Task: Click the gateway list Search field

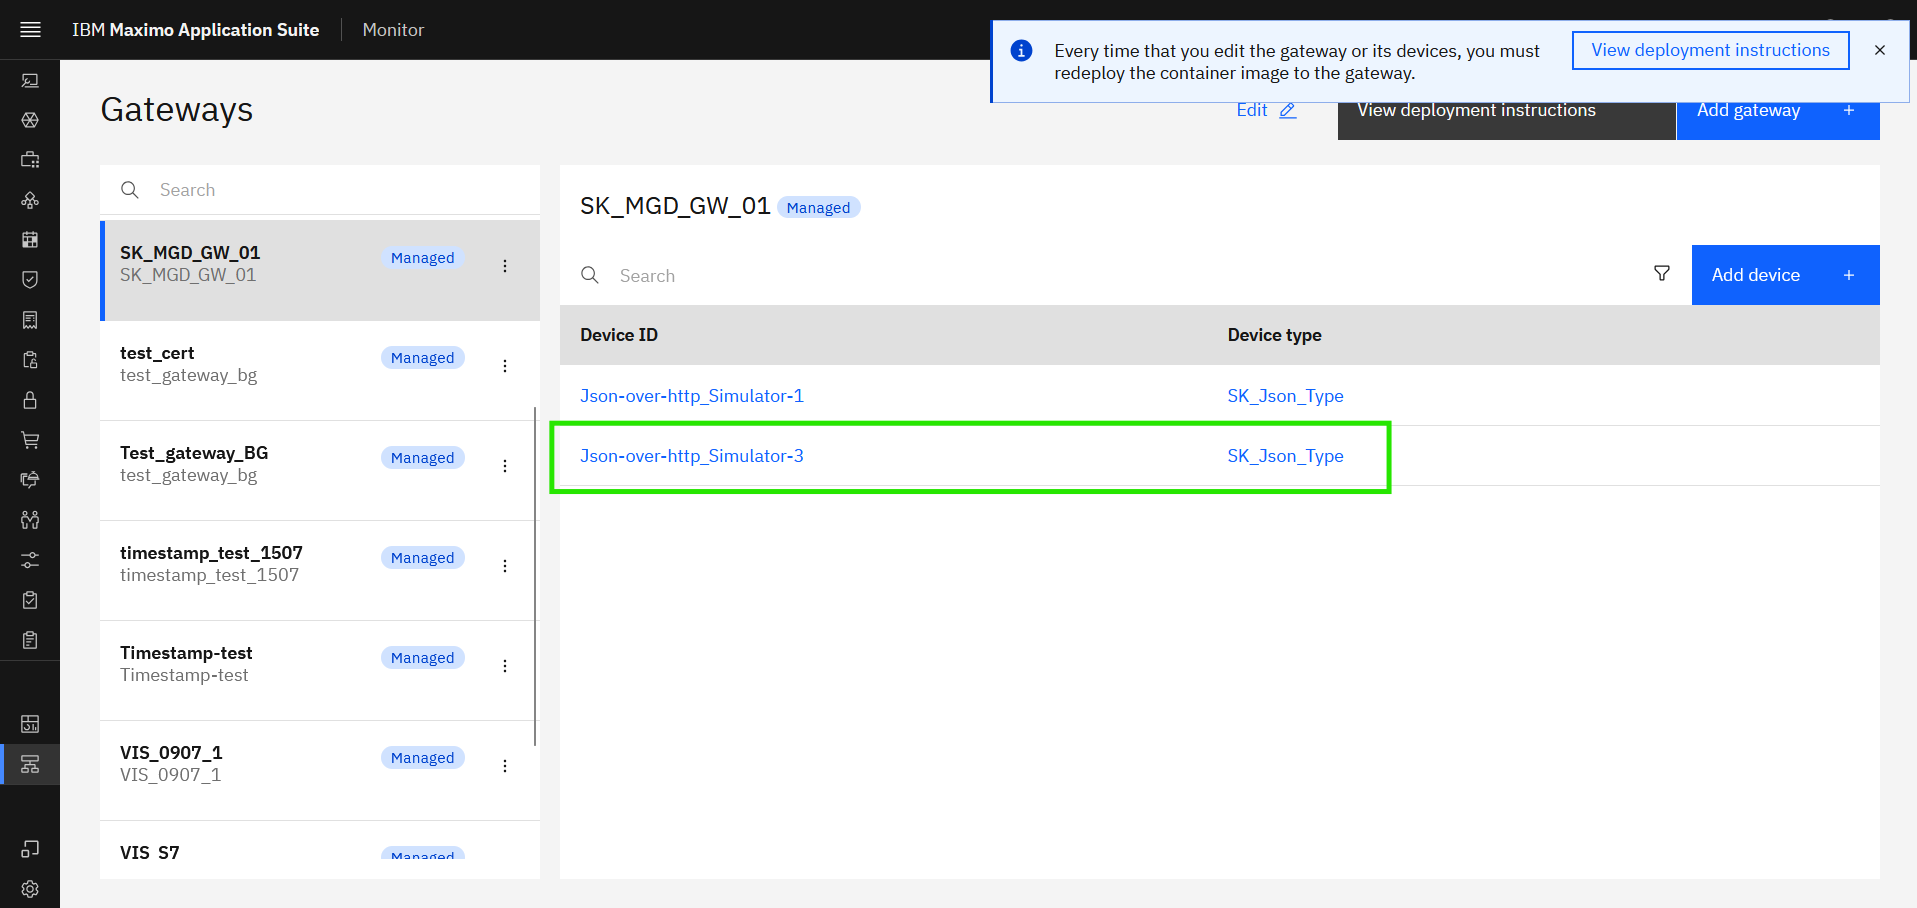Action: click(320, 190)
